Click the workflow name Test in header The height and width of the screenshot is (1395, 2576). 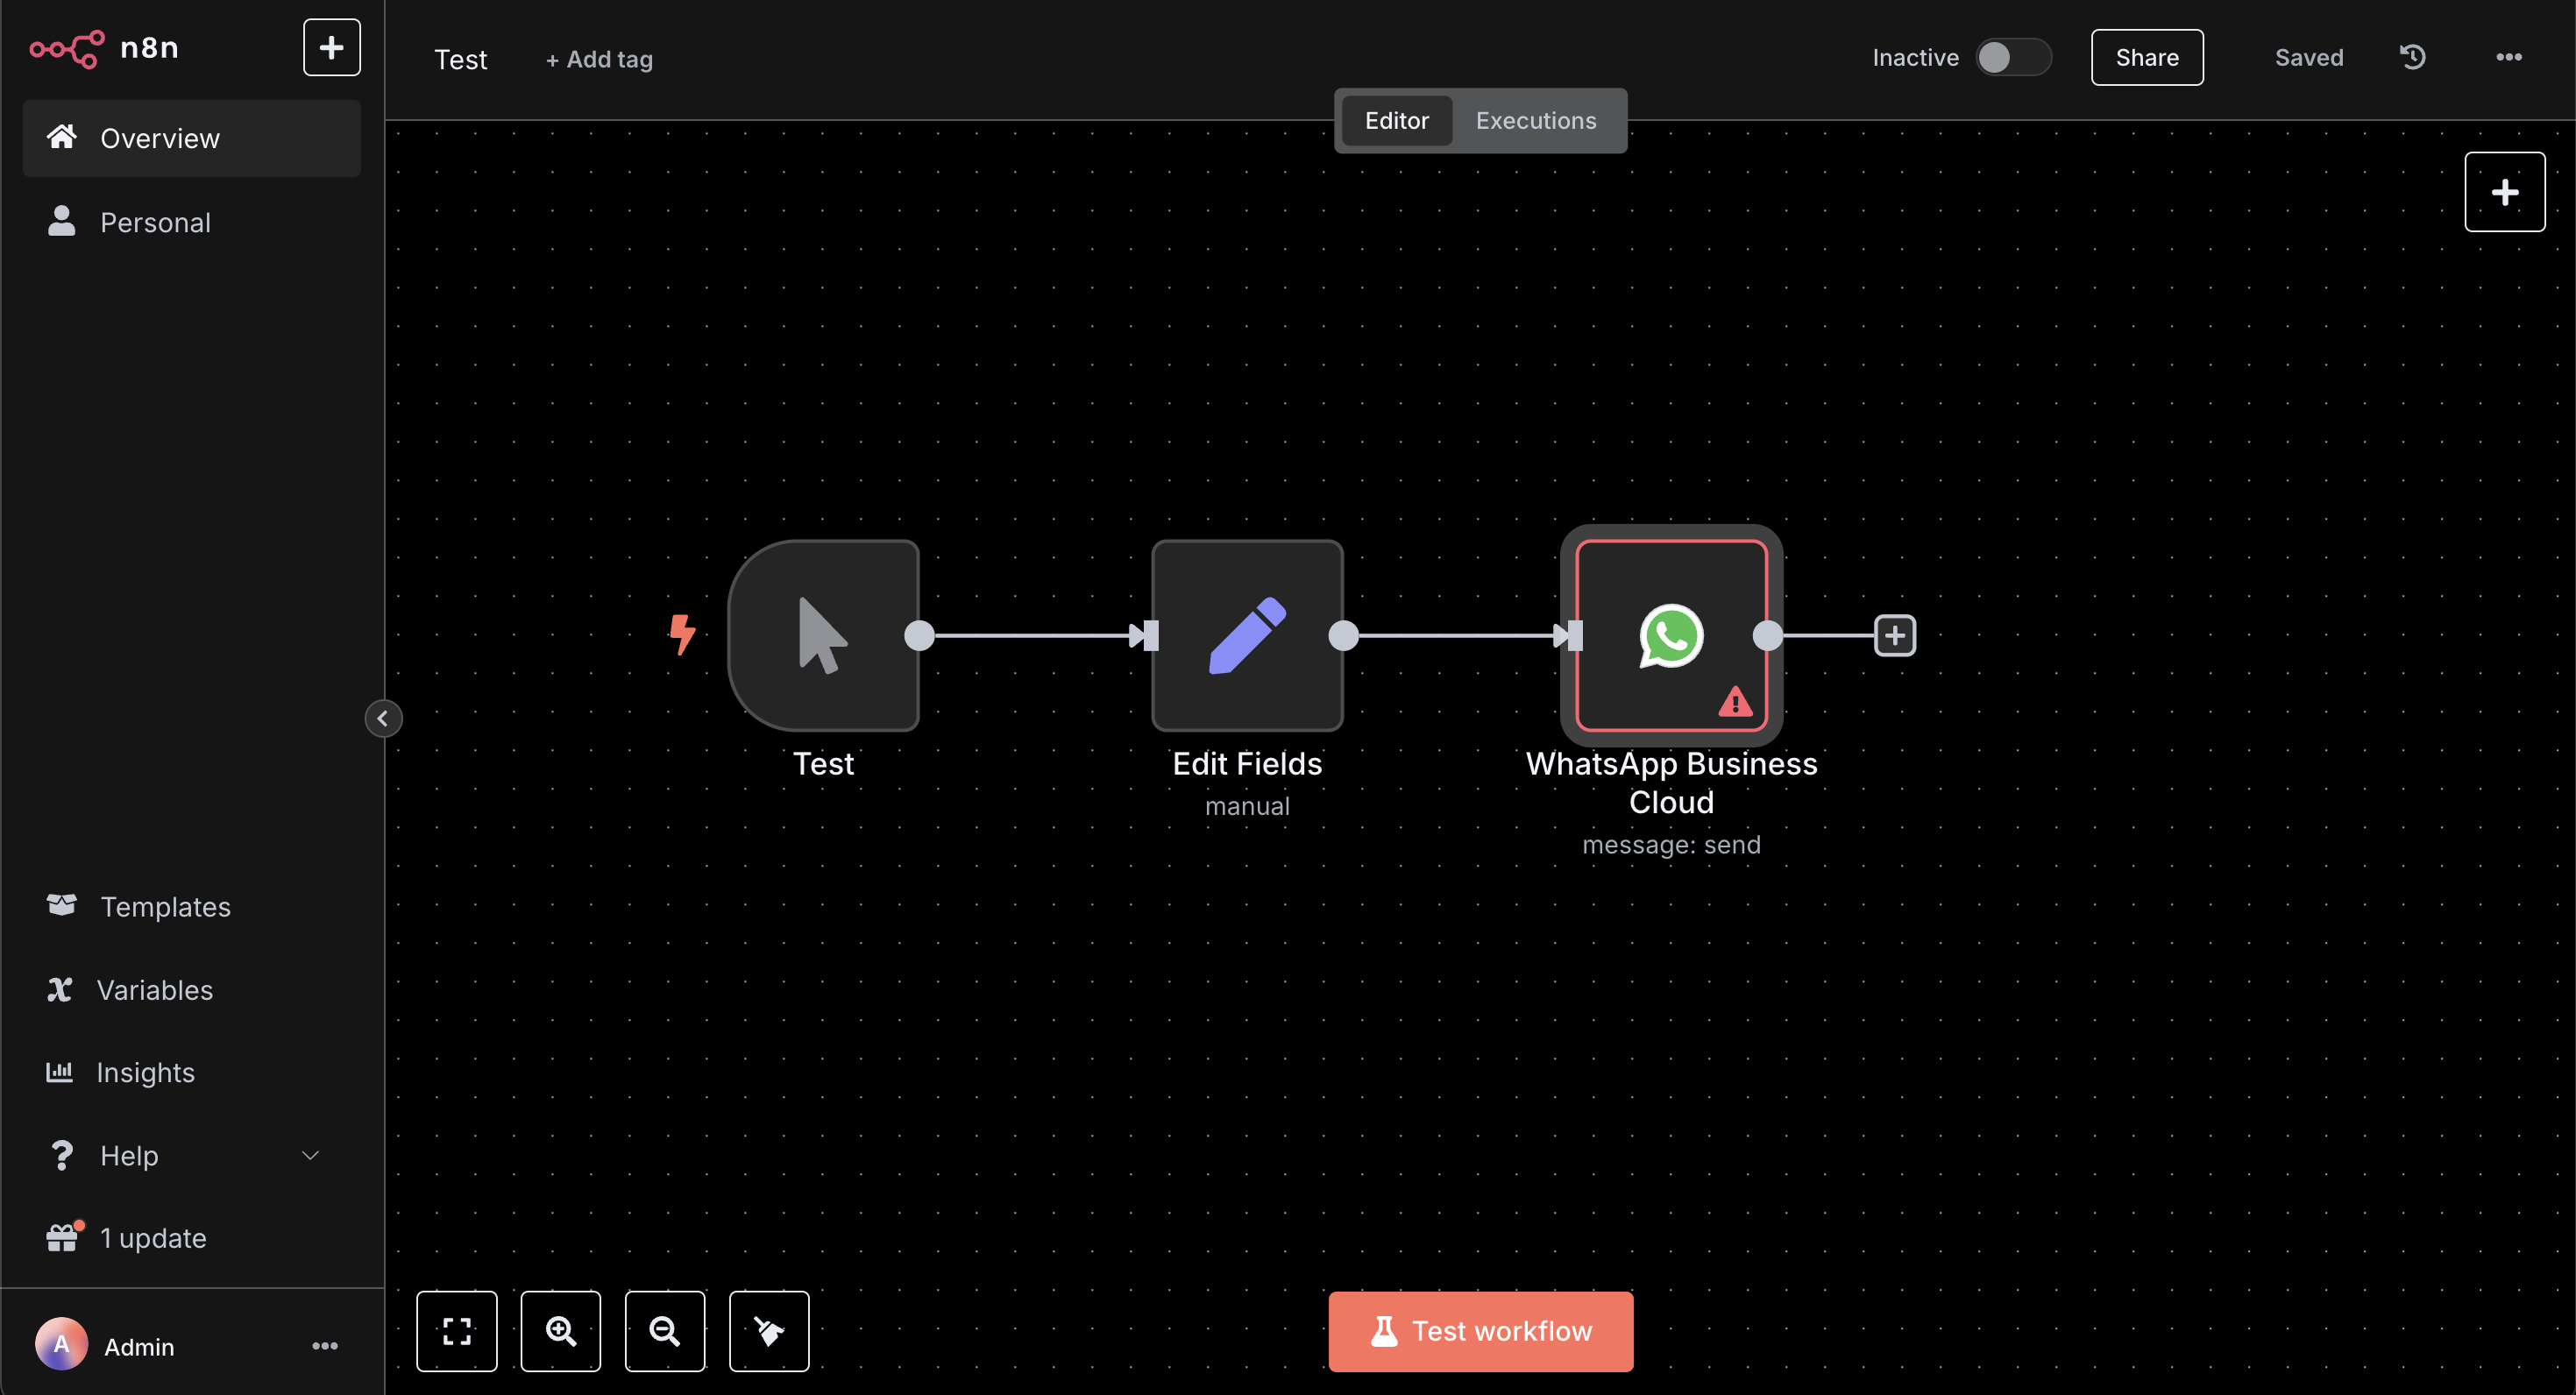tap(460, 59)
